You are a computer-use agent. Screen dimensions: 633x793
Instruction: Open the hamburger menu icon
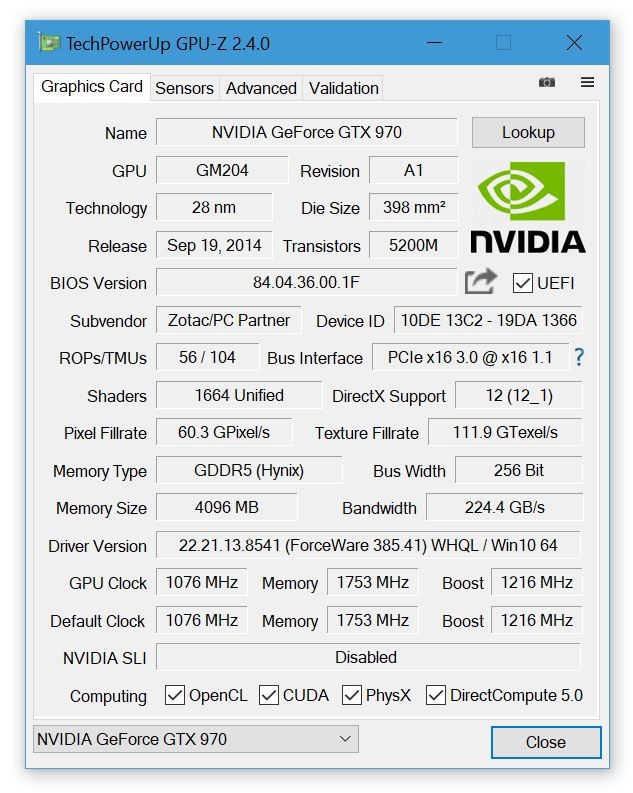(x=587, y=82)
